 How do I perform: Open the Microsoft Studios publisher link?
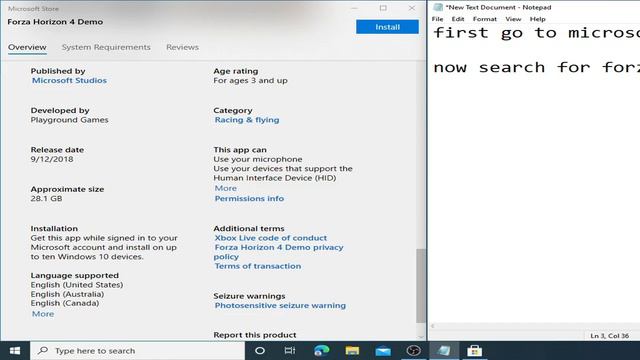click(69, 80)
